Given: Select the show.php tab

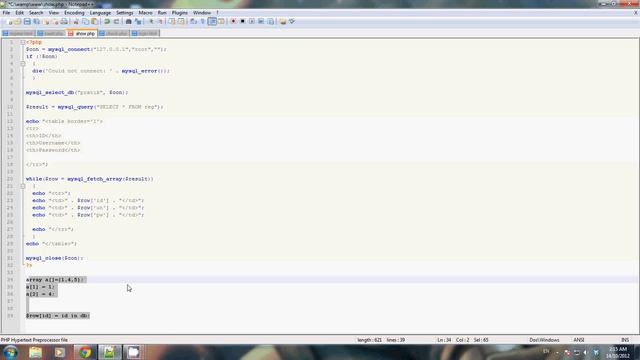Looking at the screenshot, I should pos(82,33).
